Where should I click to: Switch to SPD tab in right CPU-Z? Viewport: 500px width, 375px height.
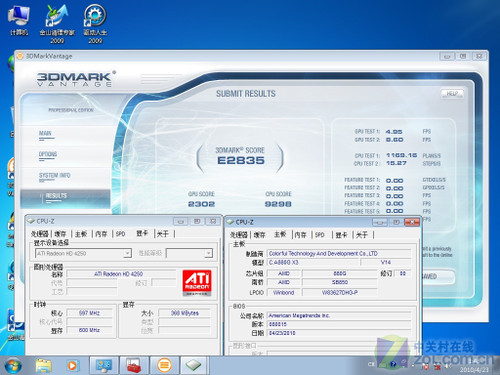(x=319, y=235)
